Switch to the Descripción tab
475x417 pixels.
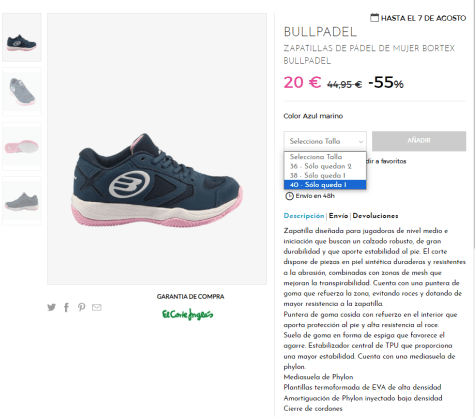(304, 216)
